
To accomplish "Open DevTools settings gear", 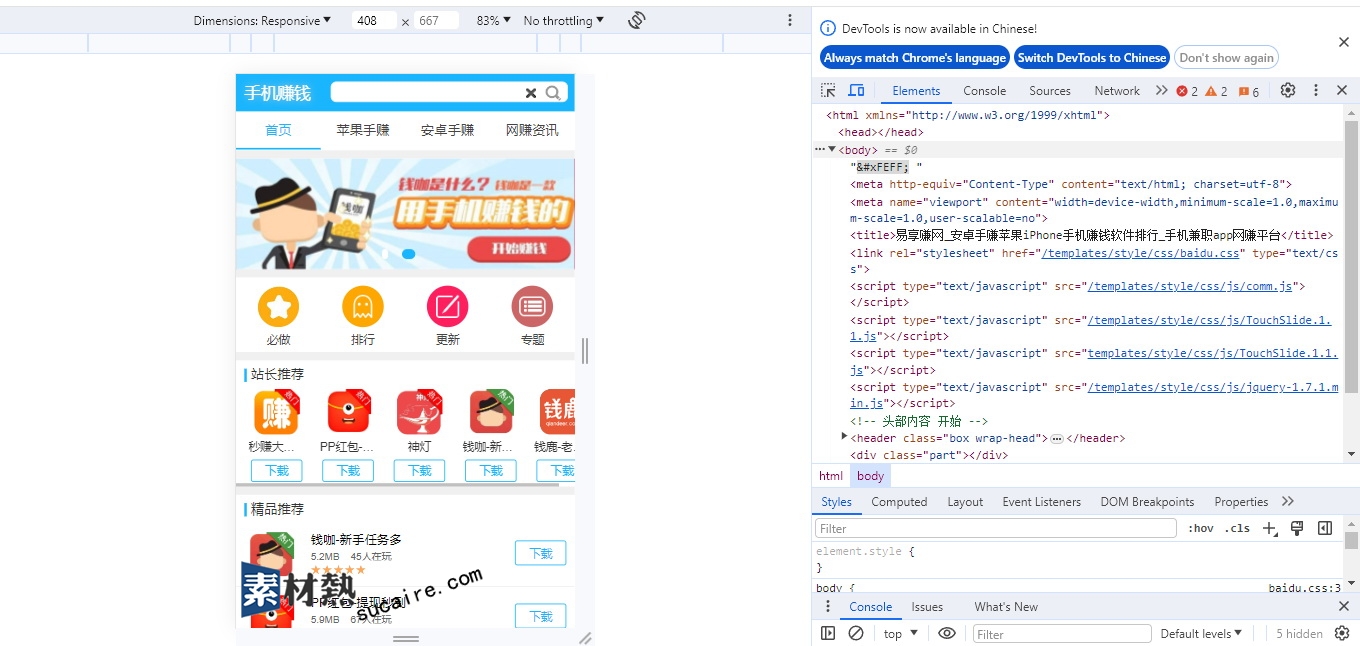I will tap(1288, 90).
